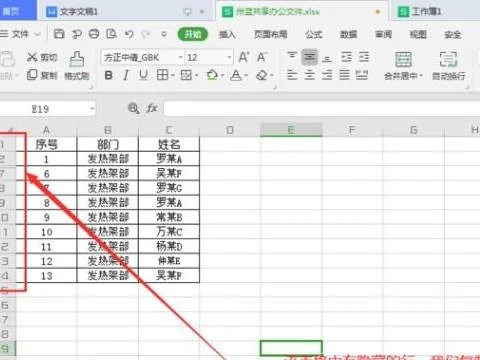Image resolution: width=480 pixels, height=360 pixels.
Task: Click the Copy (复制) button
Action: pyautogui.click(x=42, y=75)
